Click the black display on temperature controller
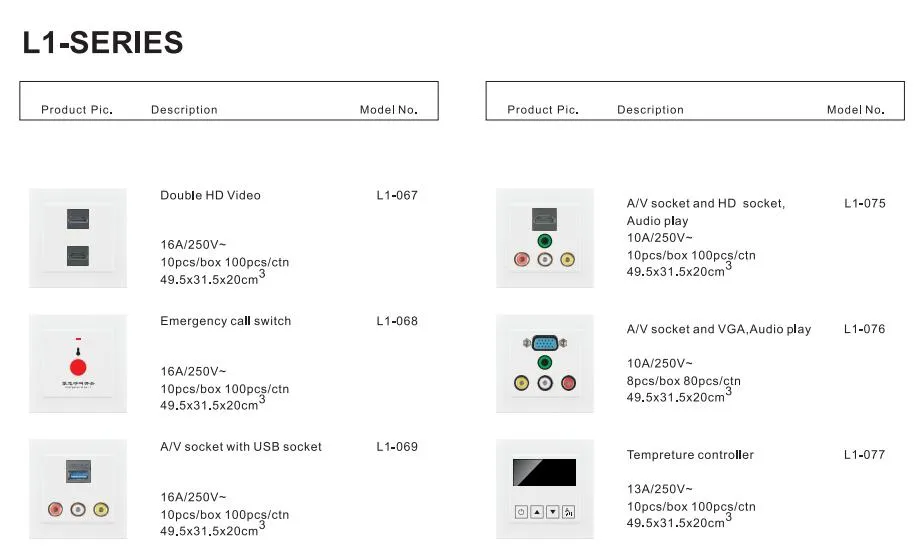919x558 pixels. (x=544, y=472)
